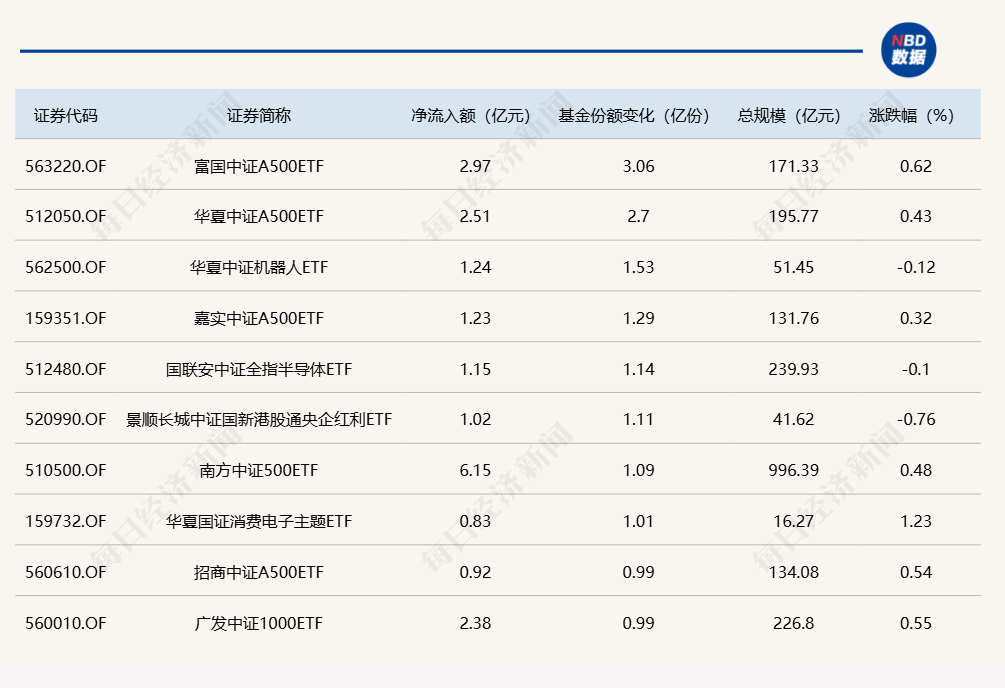
Task: Click change percentage -0.12
Action: 916,267
